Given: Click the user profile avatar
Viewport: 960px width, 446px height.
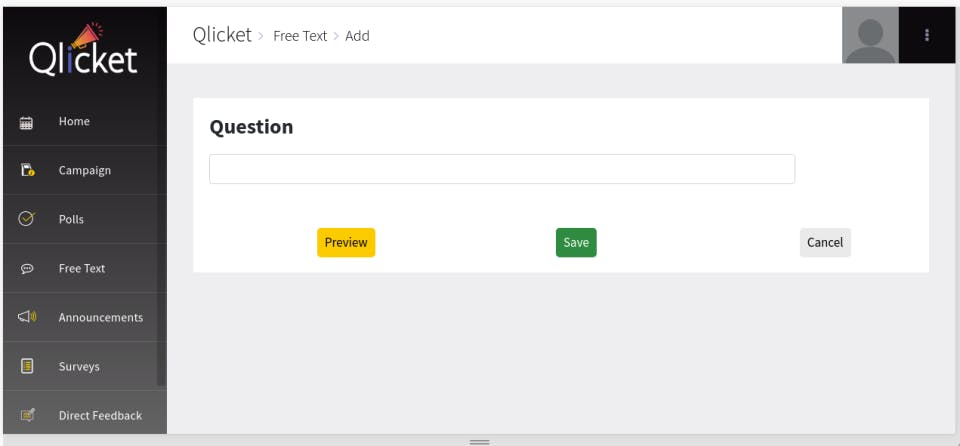Looking at the screenshot, I should click(870, 35).
